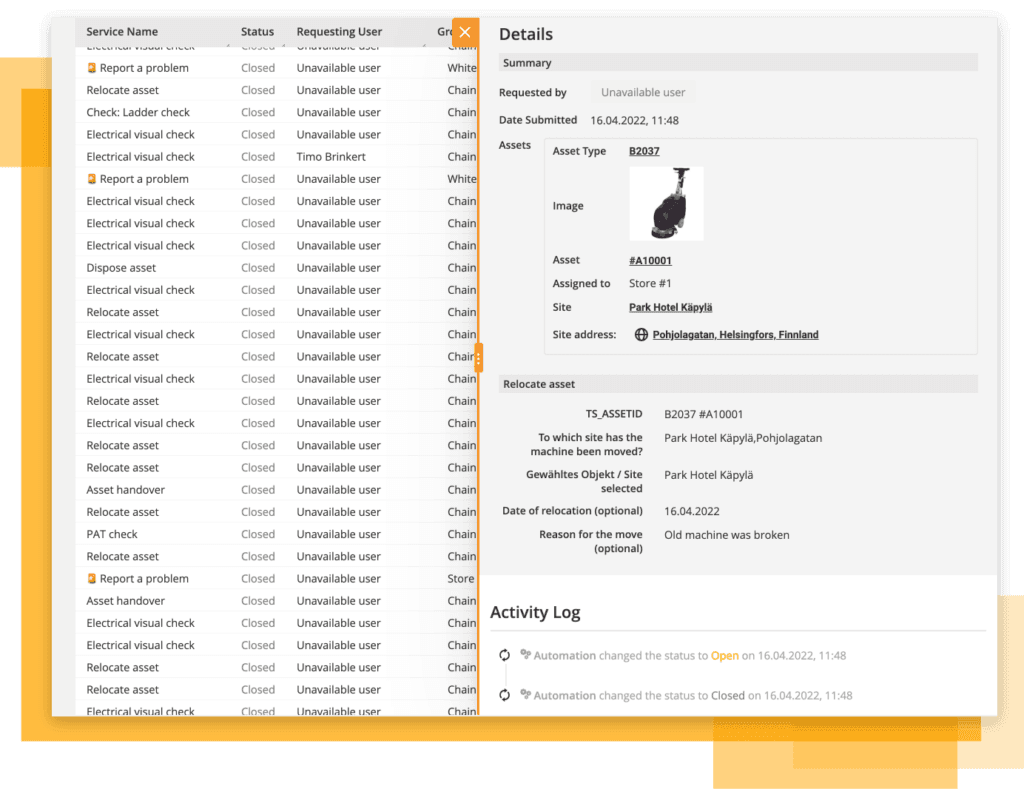Viewport: 1024px width, 789px height.
Task: Click the TS_ASSETID value B2037 #A10001
Action: tap(703, 414)
